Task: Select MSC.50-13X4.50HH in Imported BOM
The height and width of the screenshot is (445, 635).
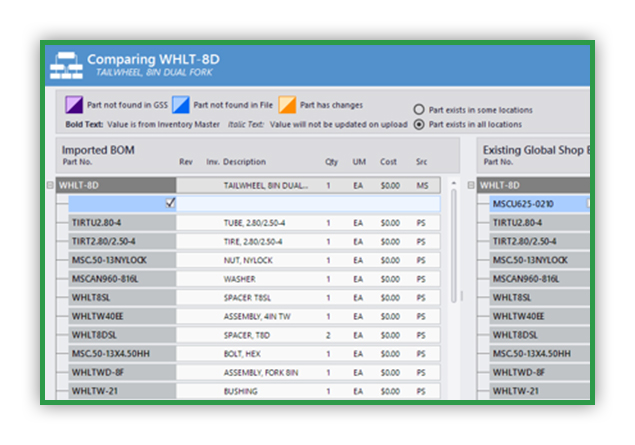Action: coord(122,353)
